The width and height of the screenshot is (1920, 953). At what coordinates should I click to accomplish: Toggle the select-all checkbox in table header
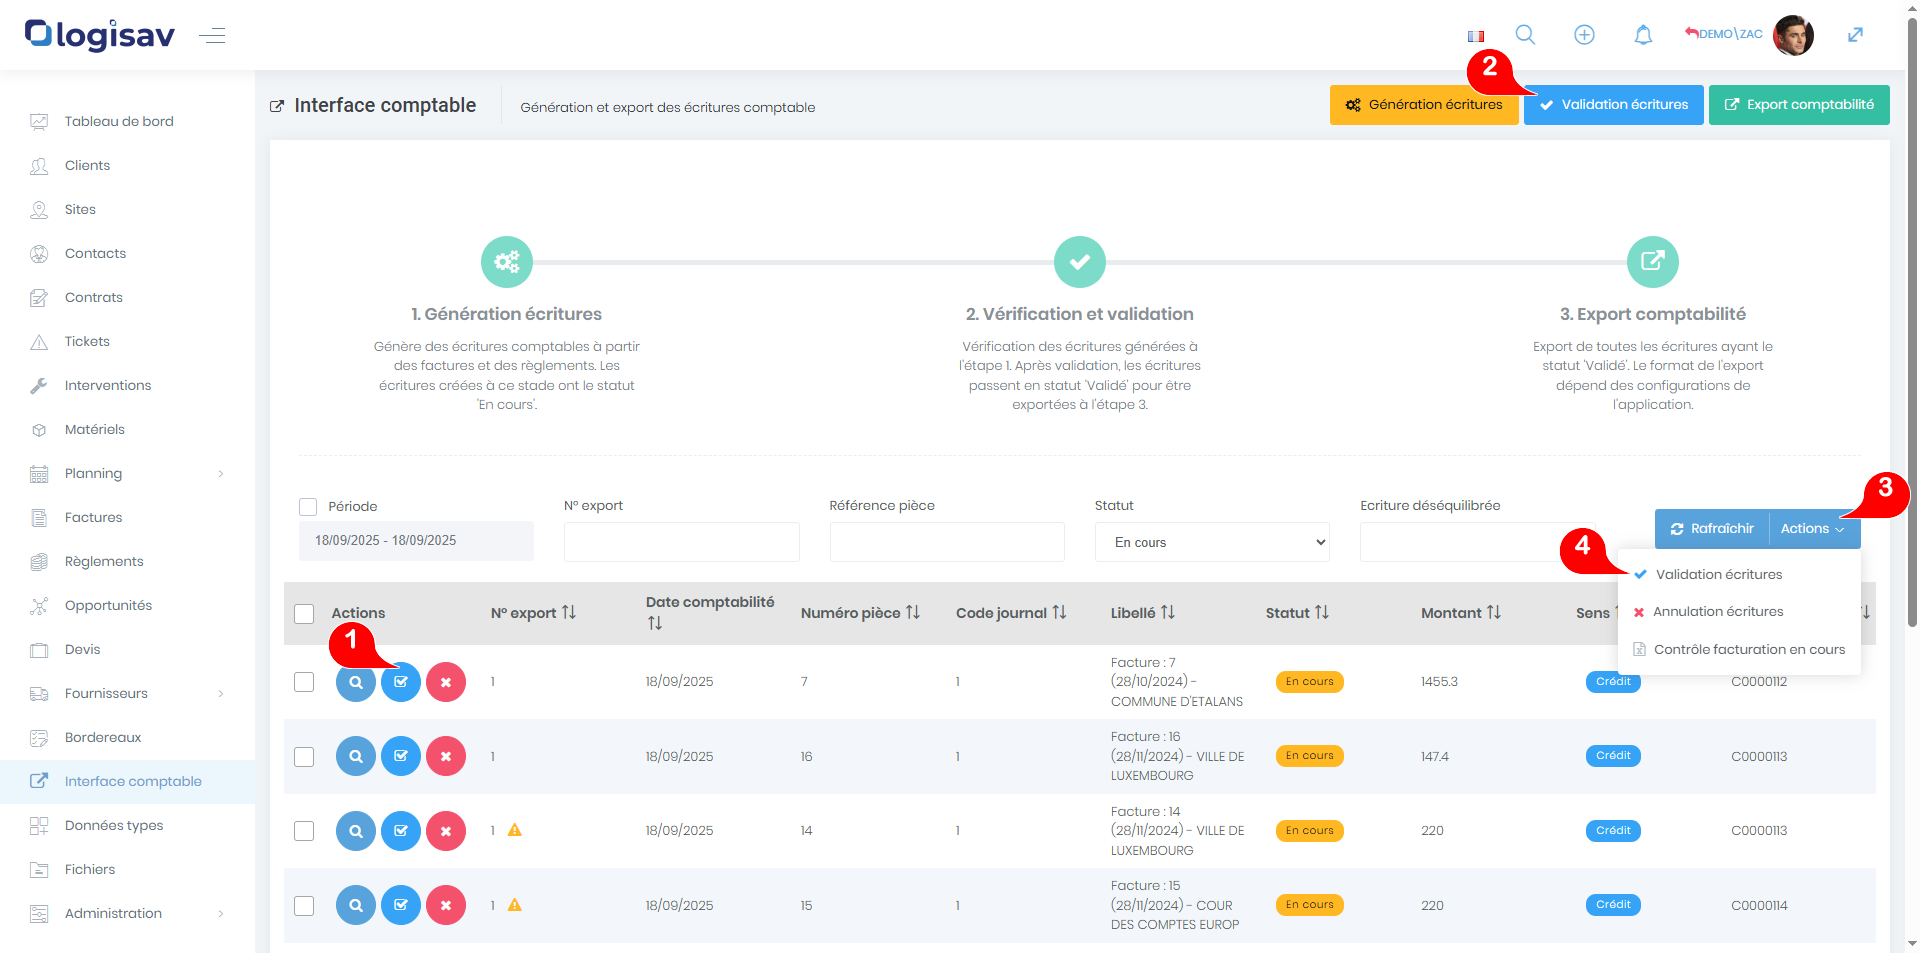click(x=304, y=613)
